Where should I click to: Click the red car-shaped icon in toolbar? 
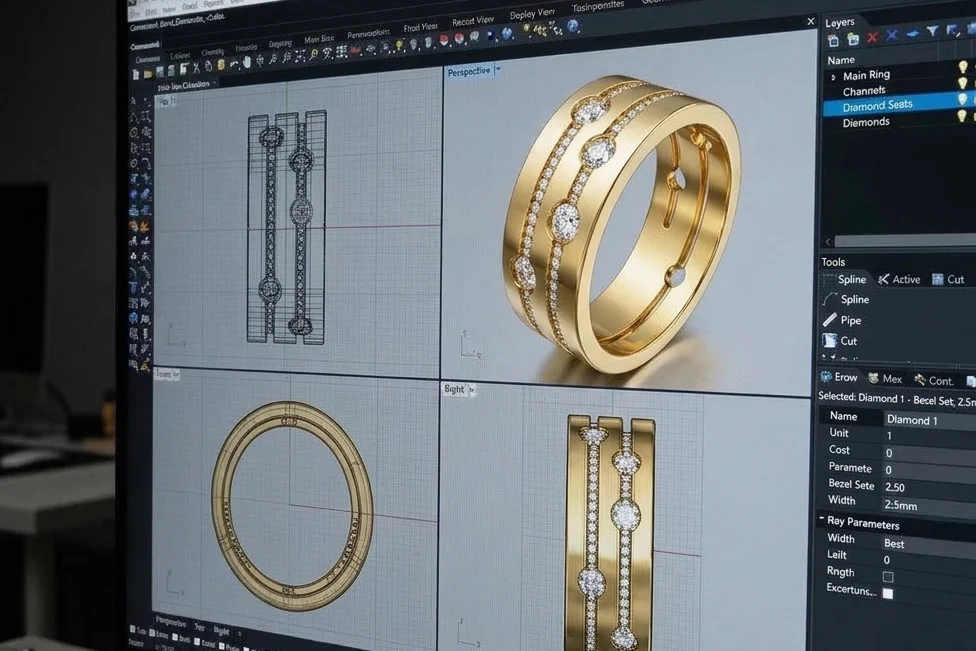357,50
